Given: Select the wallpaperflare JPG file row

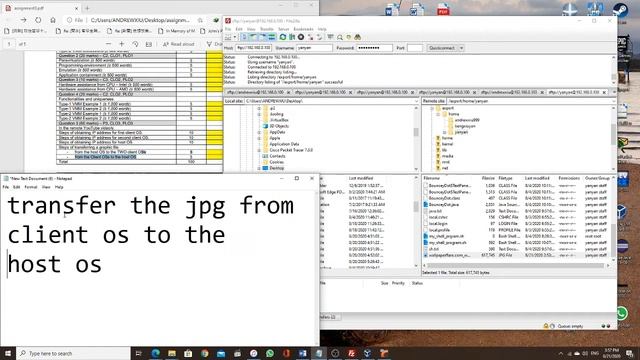Looking at the screenshot, I should click(516, 255).
